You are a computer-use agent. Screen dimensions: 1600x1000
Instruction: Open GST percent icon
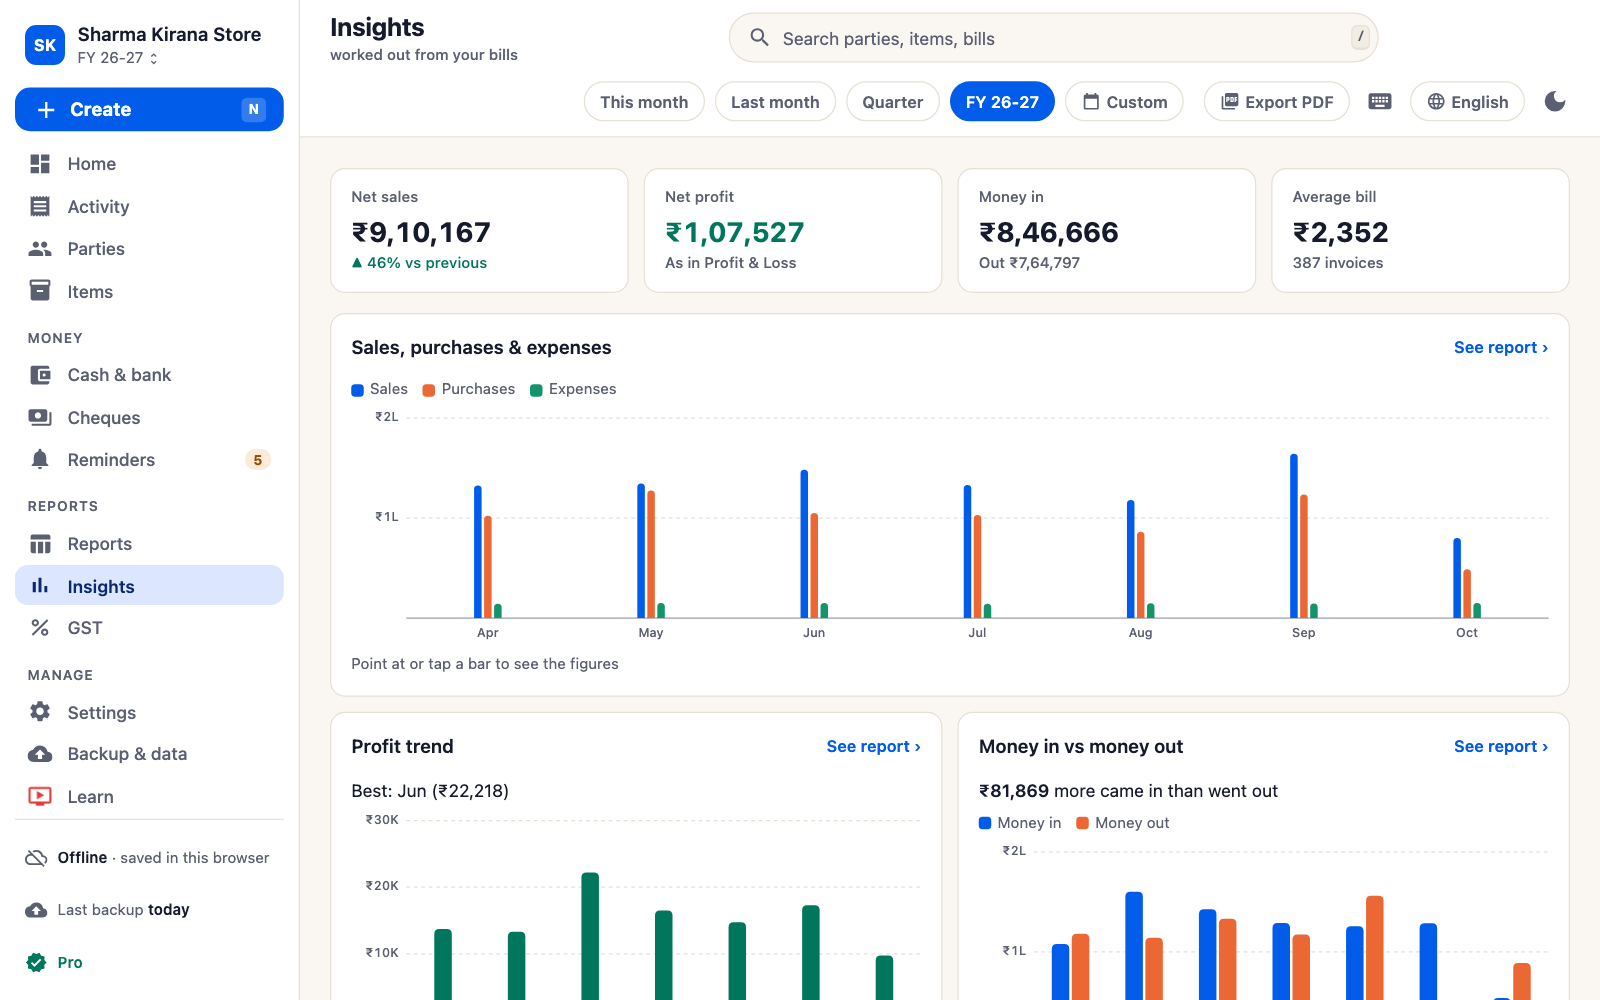pyautogui.click(x=40, y=628)
